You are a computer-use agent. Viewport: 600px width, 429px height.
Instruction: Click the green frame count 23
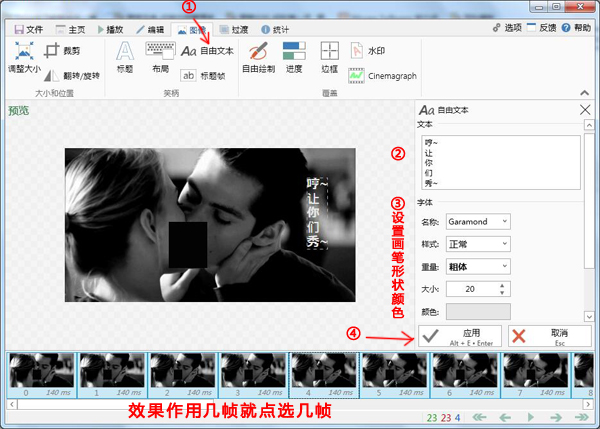pyautogui.click(x=432, y=418)
